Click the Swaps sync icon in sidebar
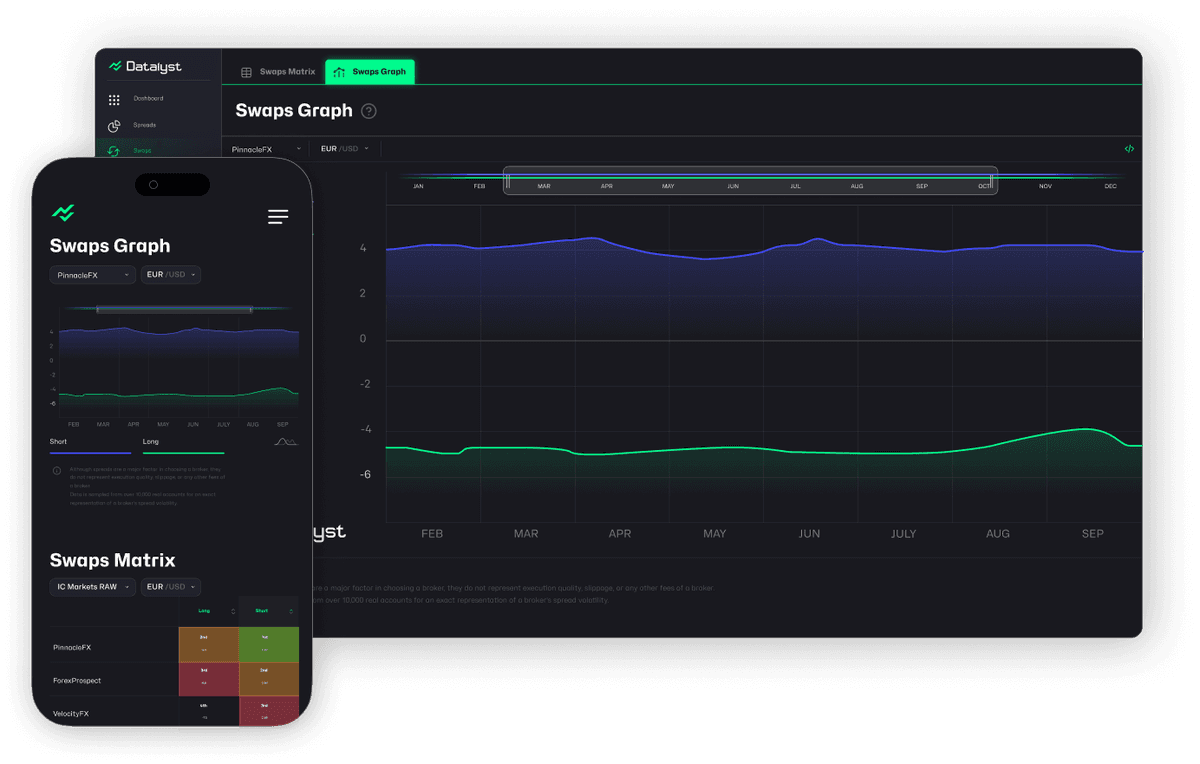The width and height of the screenshot is (1200, 764). coord(115,151)
